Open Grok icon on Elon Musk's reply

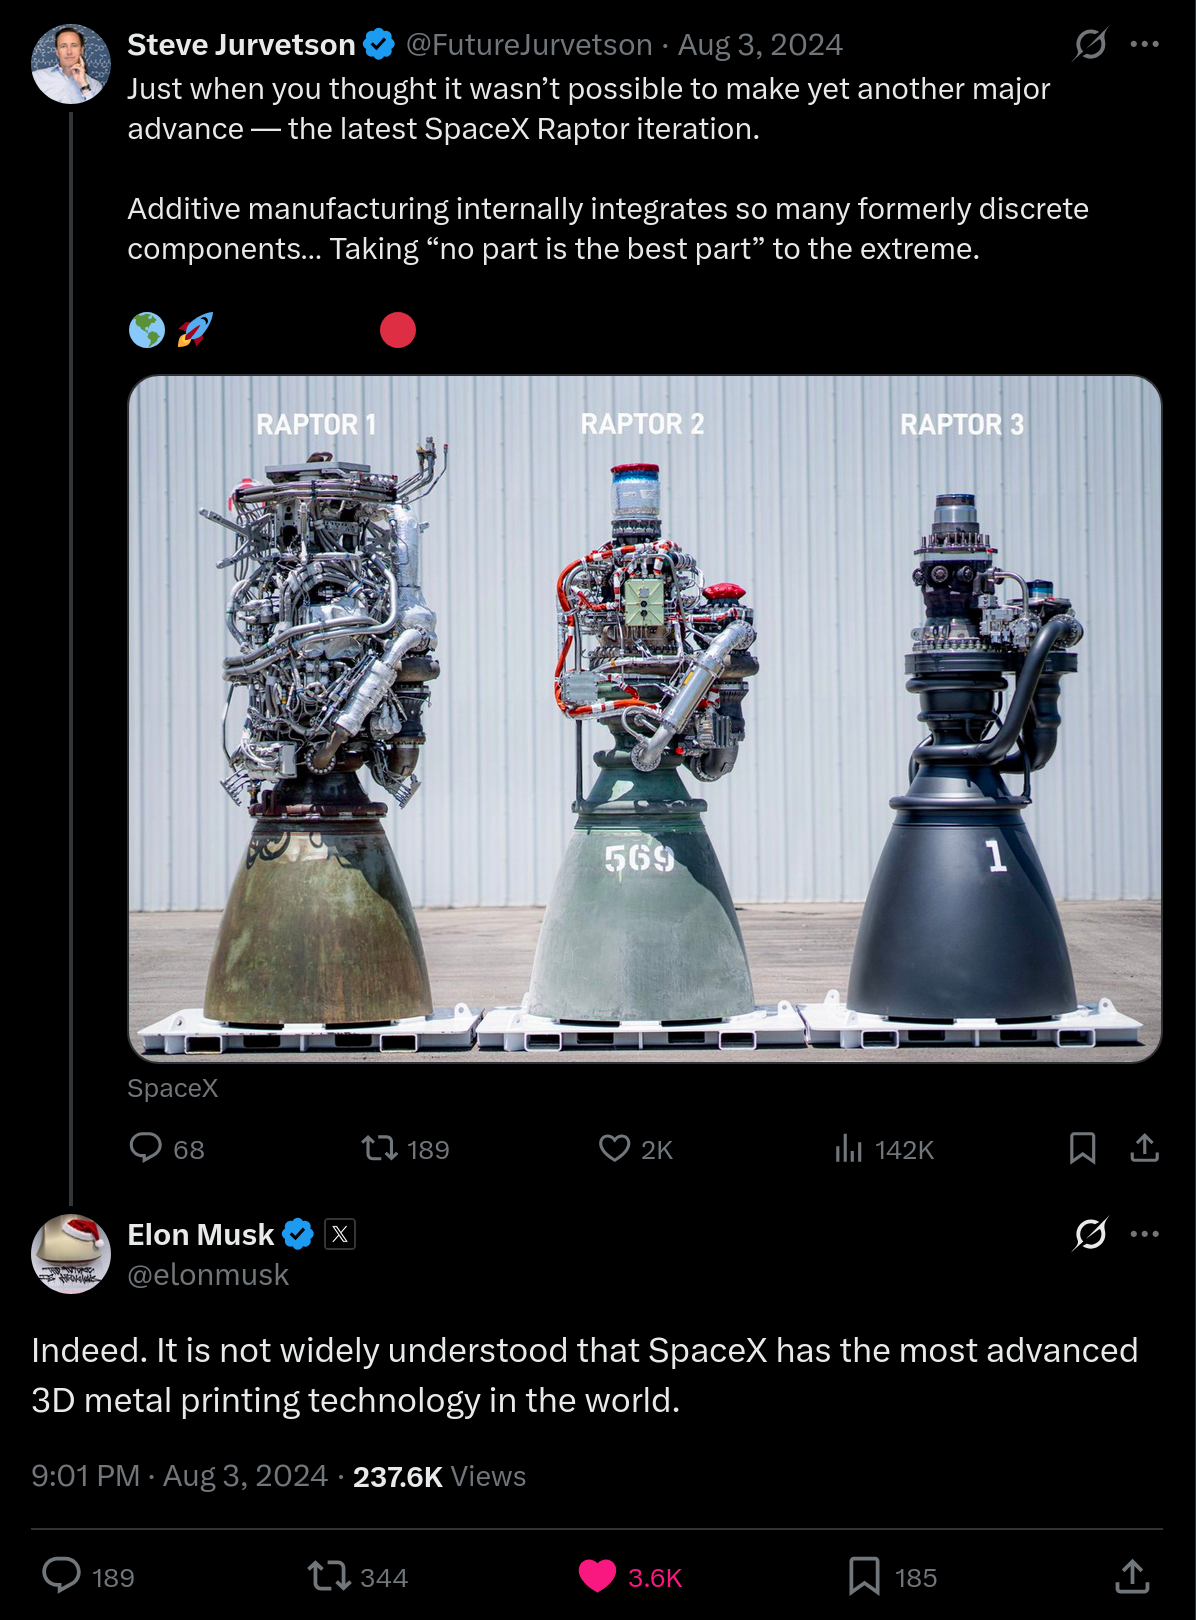[x=1089, y=1234]
